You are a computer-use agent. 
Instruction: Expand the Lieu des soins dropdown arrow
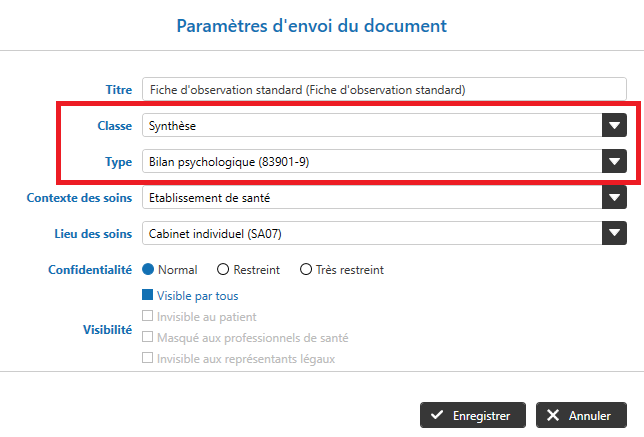614,233
